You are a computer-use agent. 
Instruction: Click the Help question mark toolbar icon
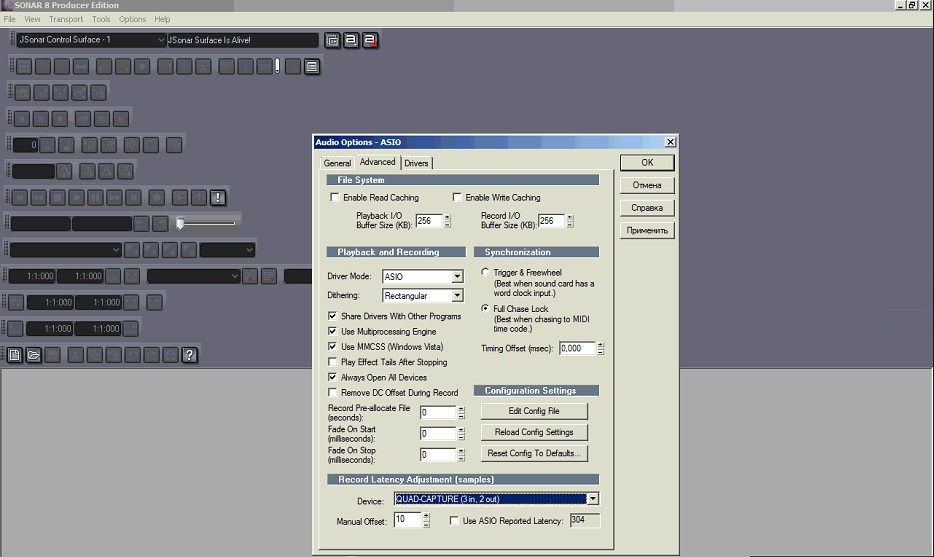tap(190, 354)
